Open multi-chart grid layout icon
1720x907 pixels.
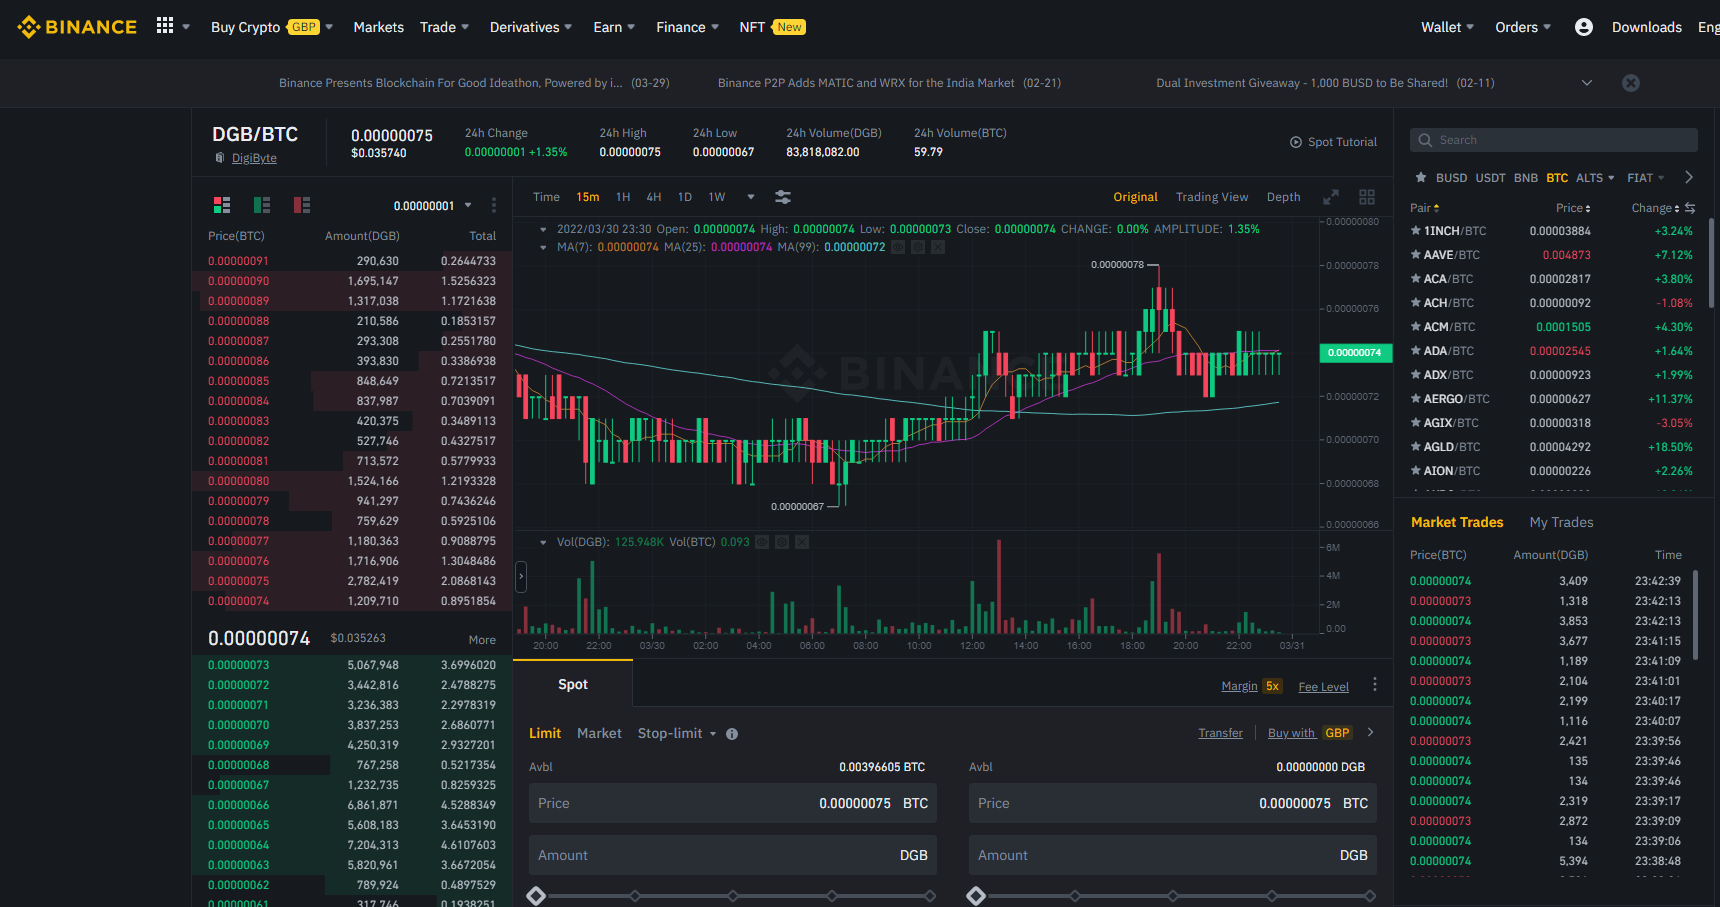coord(1367,197)
